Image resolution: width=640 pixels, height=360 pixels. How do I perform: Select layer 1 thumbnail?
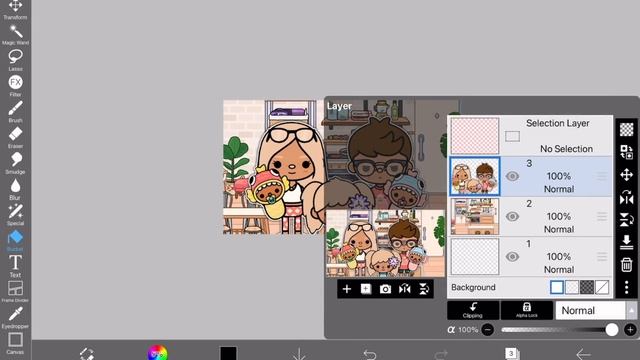point(475,257)
